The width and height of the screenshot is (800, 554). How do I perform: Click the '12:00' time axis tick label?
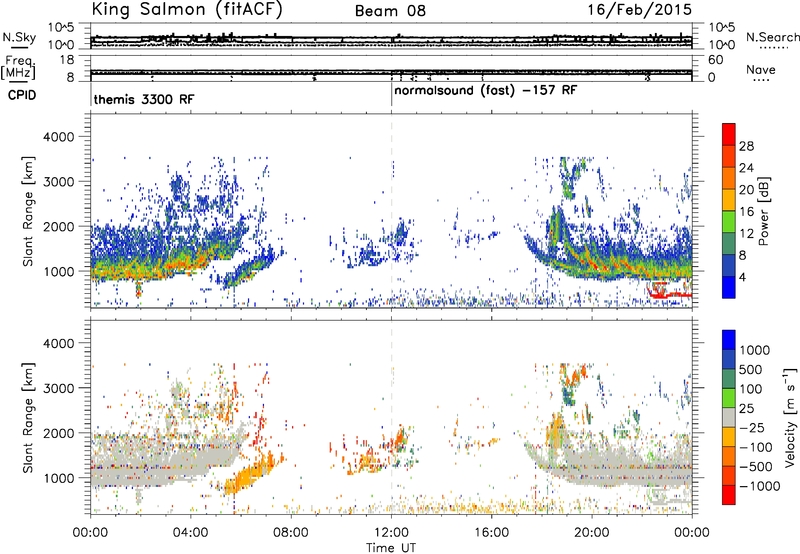pyautogui.click(x=391, y=533)
